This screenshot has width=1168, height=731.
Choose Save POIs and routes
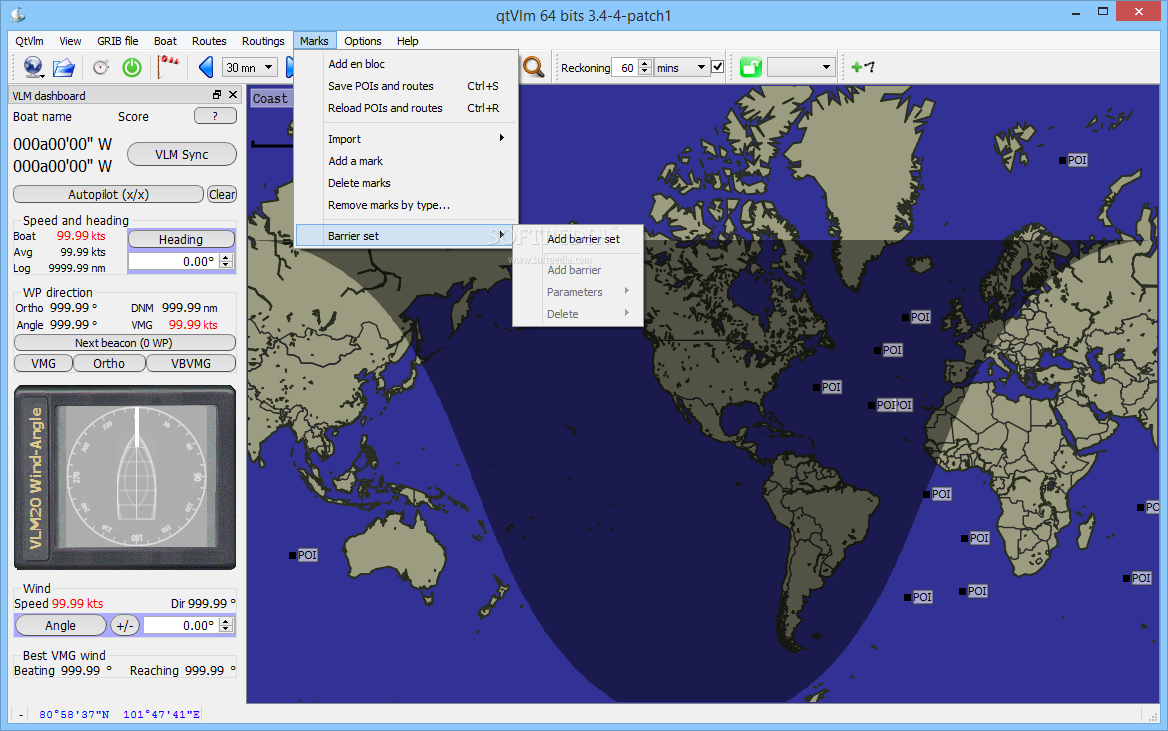coord(406,86)
